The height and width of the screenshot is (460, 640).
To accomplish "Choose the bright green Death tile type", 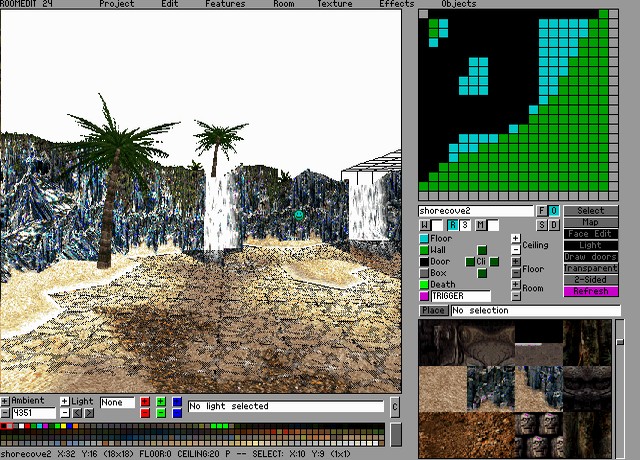I will pyautogui.click(x=424, y=285).
